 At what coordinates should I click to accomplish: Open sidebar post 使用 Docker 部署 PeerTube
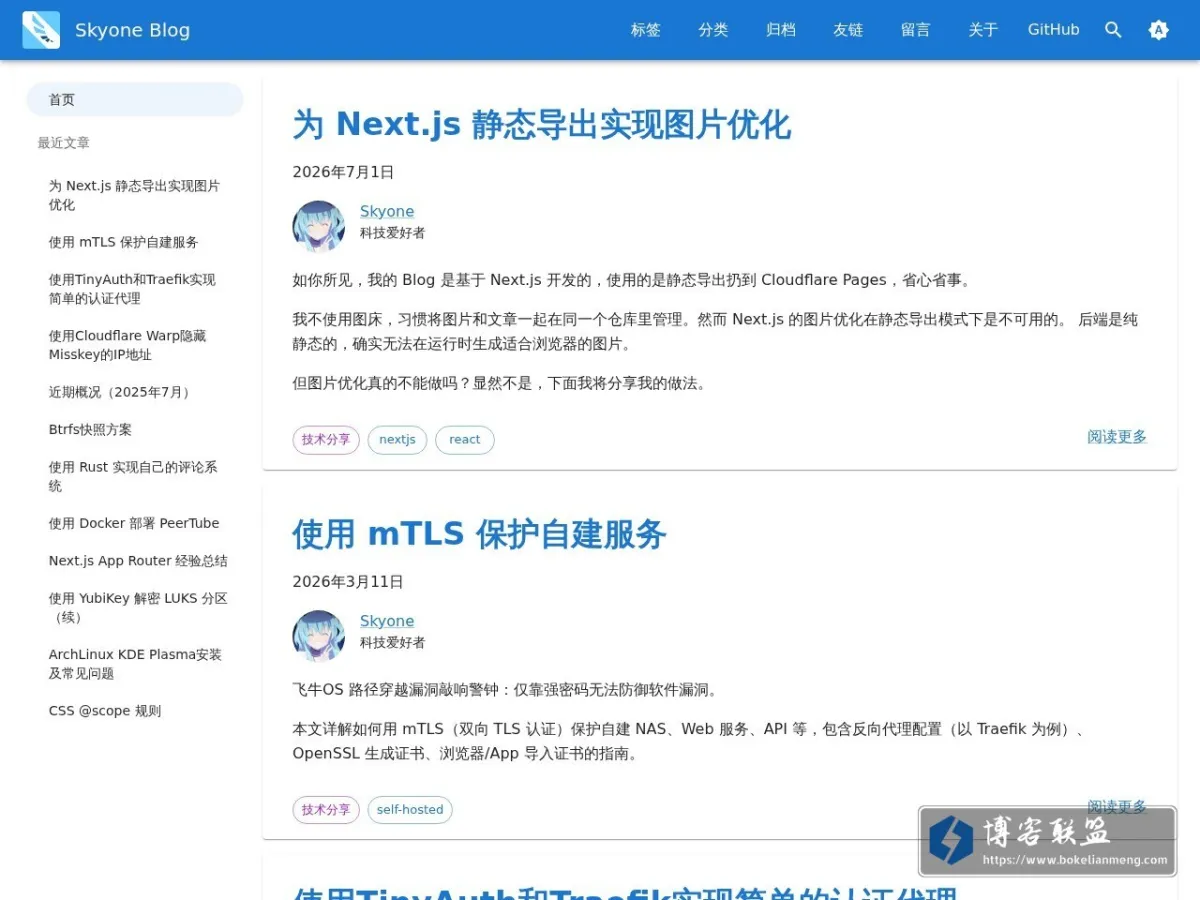click(135, 523)
